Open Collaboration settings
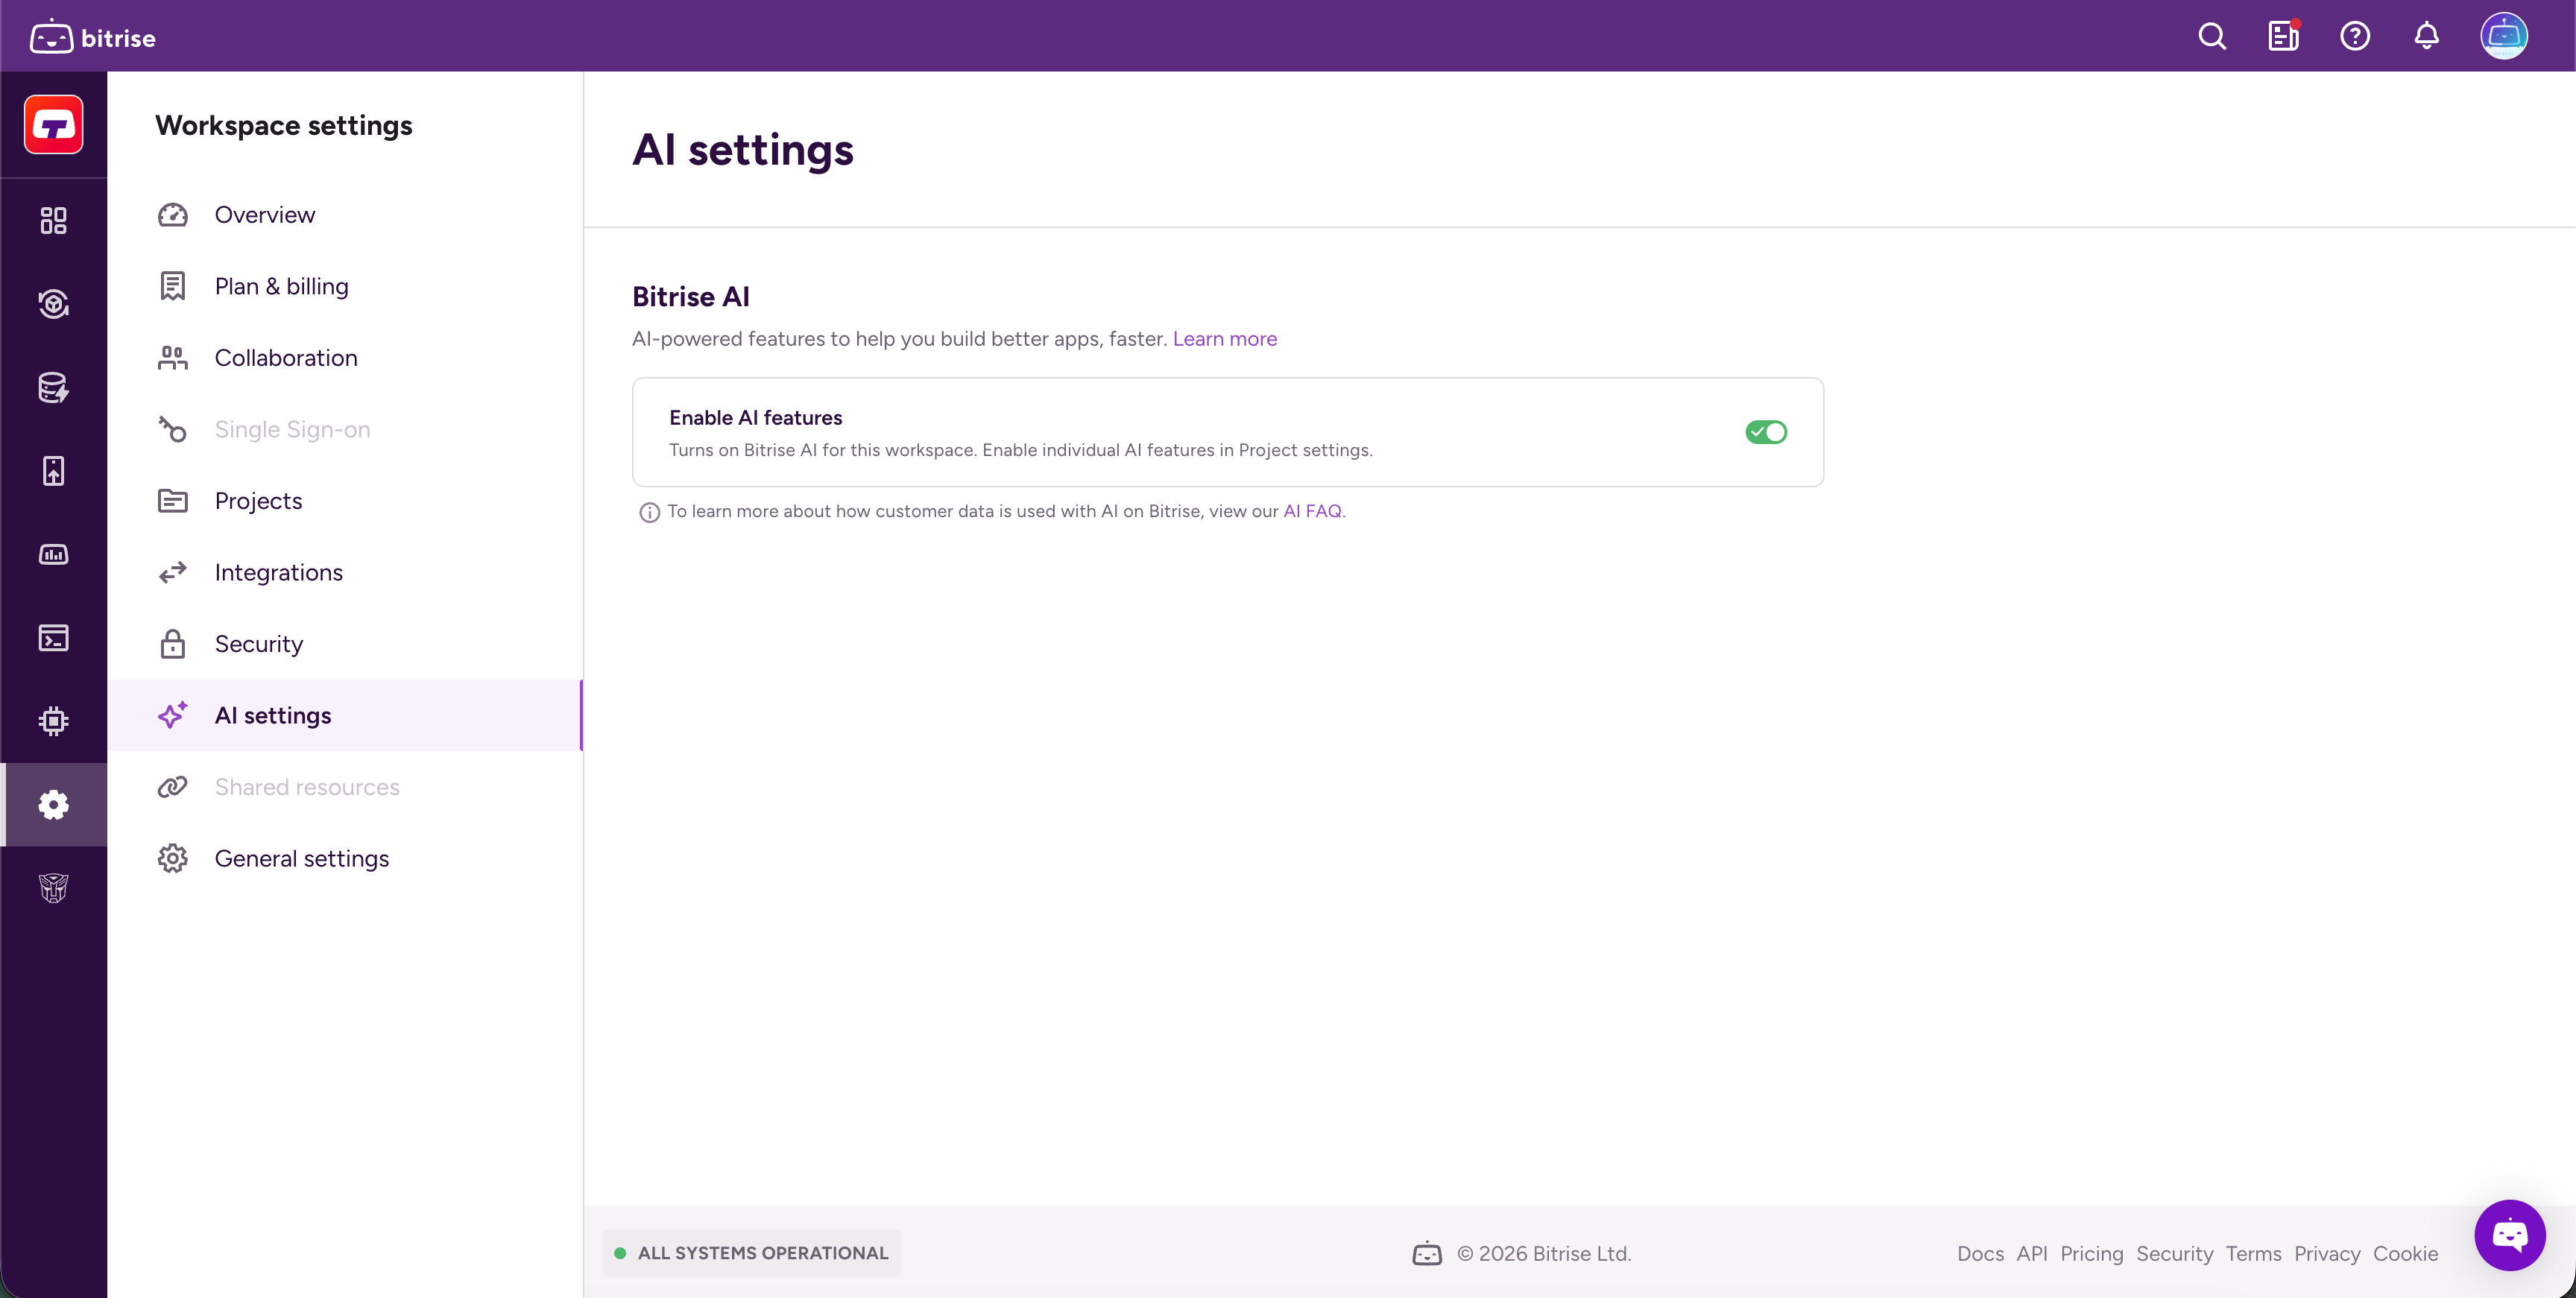The image size is (2576, 1298). coord(345,358)
